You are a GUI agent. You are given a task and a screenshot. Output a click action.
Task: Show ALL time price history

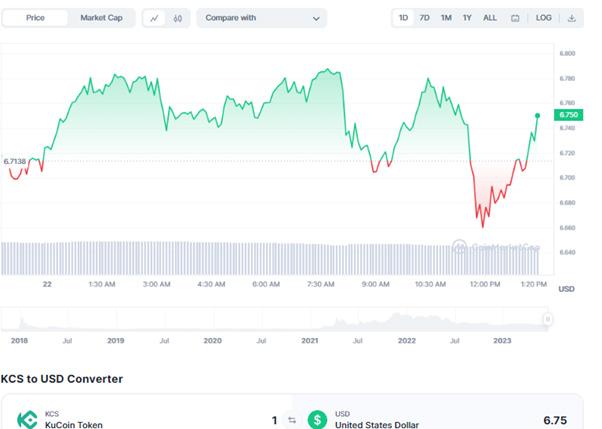click(489, 18)
